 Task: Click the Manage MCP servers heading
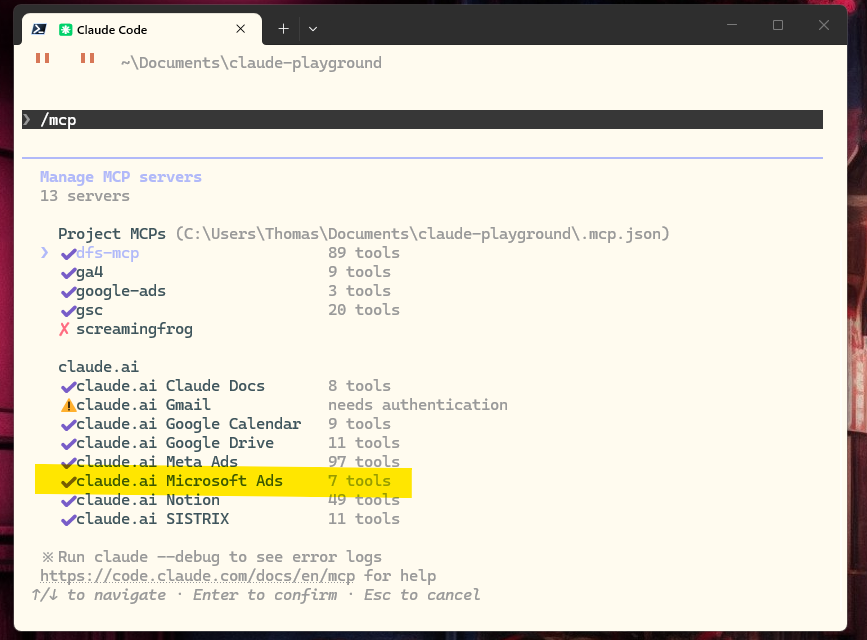tap(121, 177)
